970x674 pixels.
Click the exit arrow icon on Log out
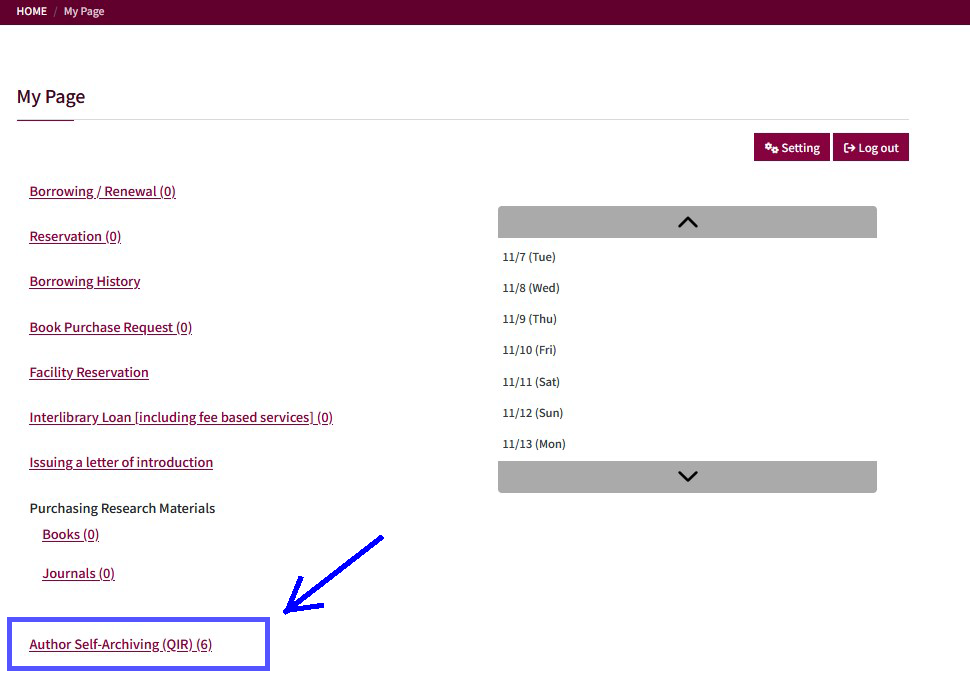[849, 148]
